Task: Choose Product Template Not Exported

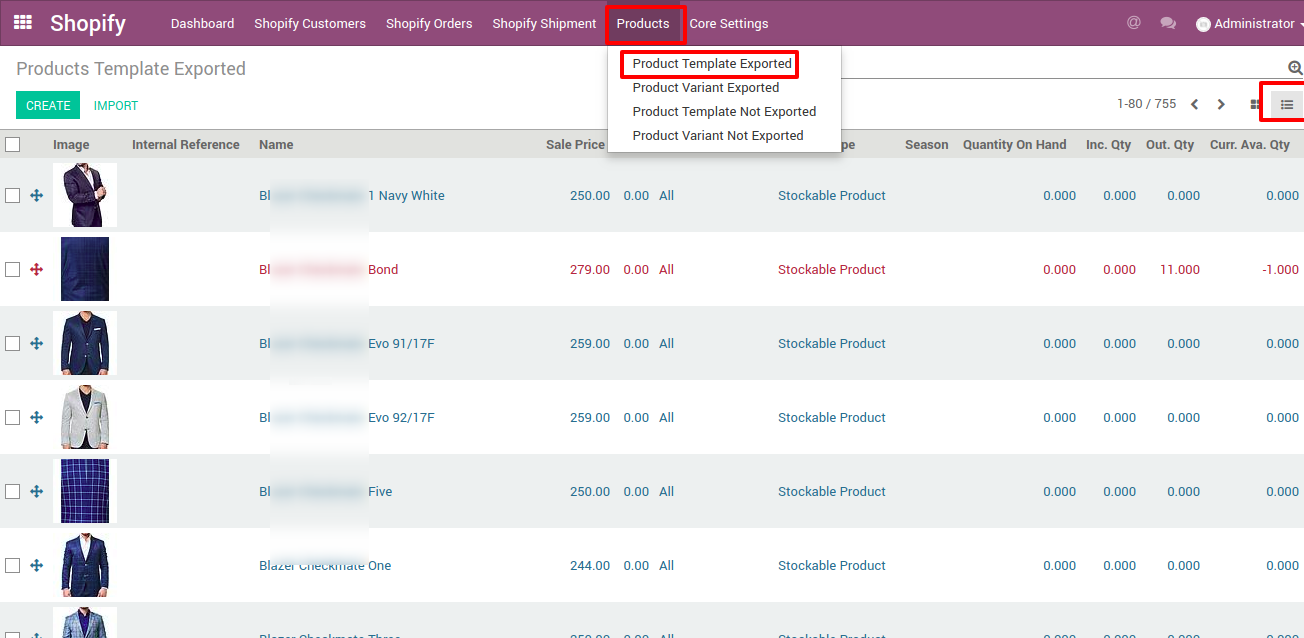Action: tap(724, 111)
